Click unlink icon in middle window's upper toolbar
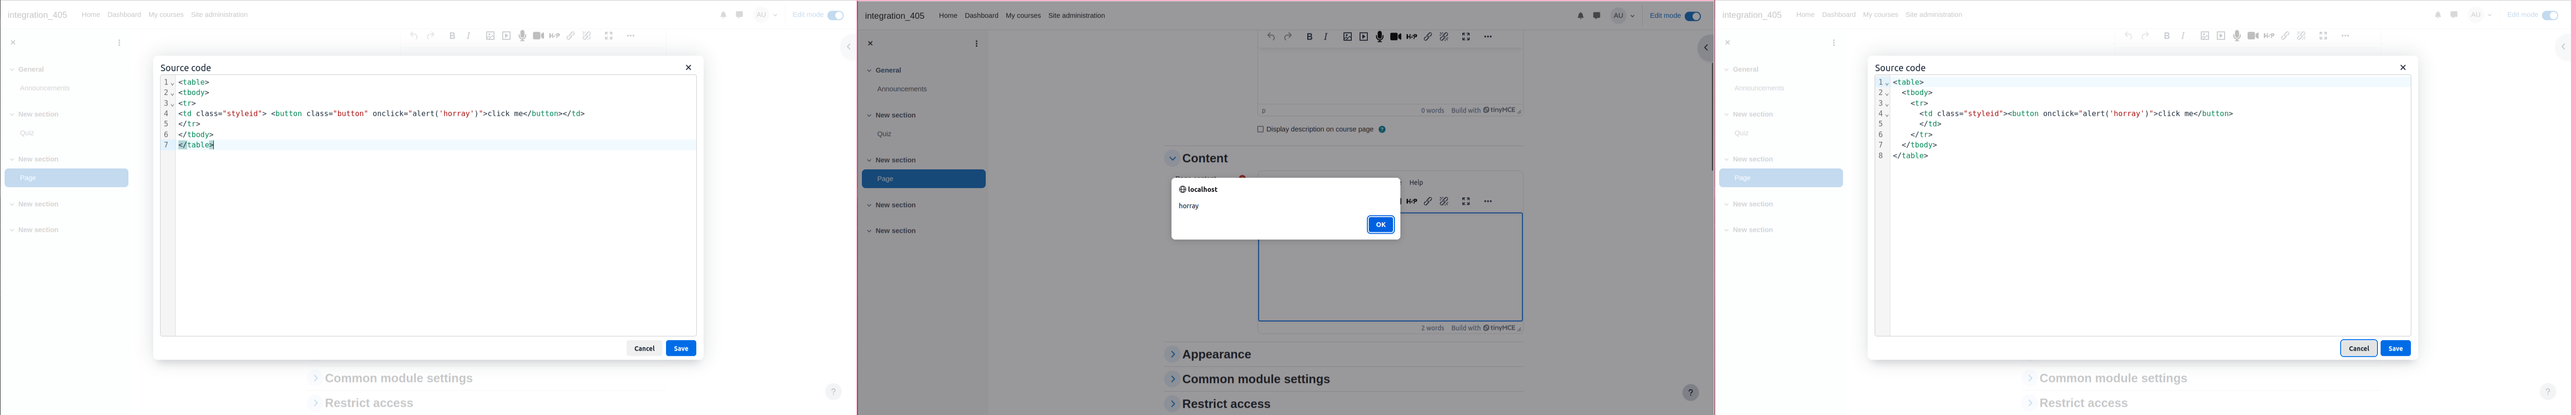2576x415 pixels. coord(1444,37)
